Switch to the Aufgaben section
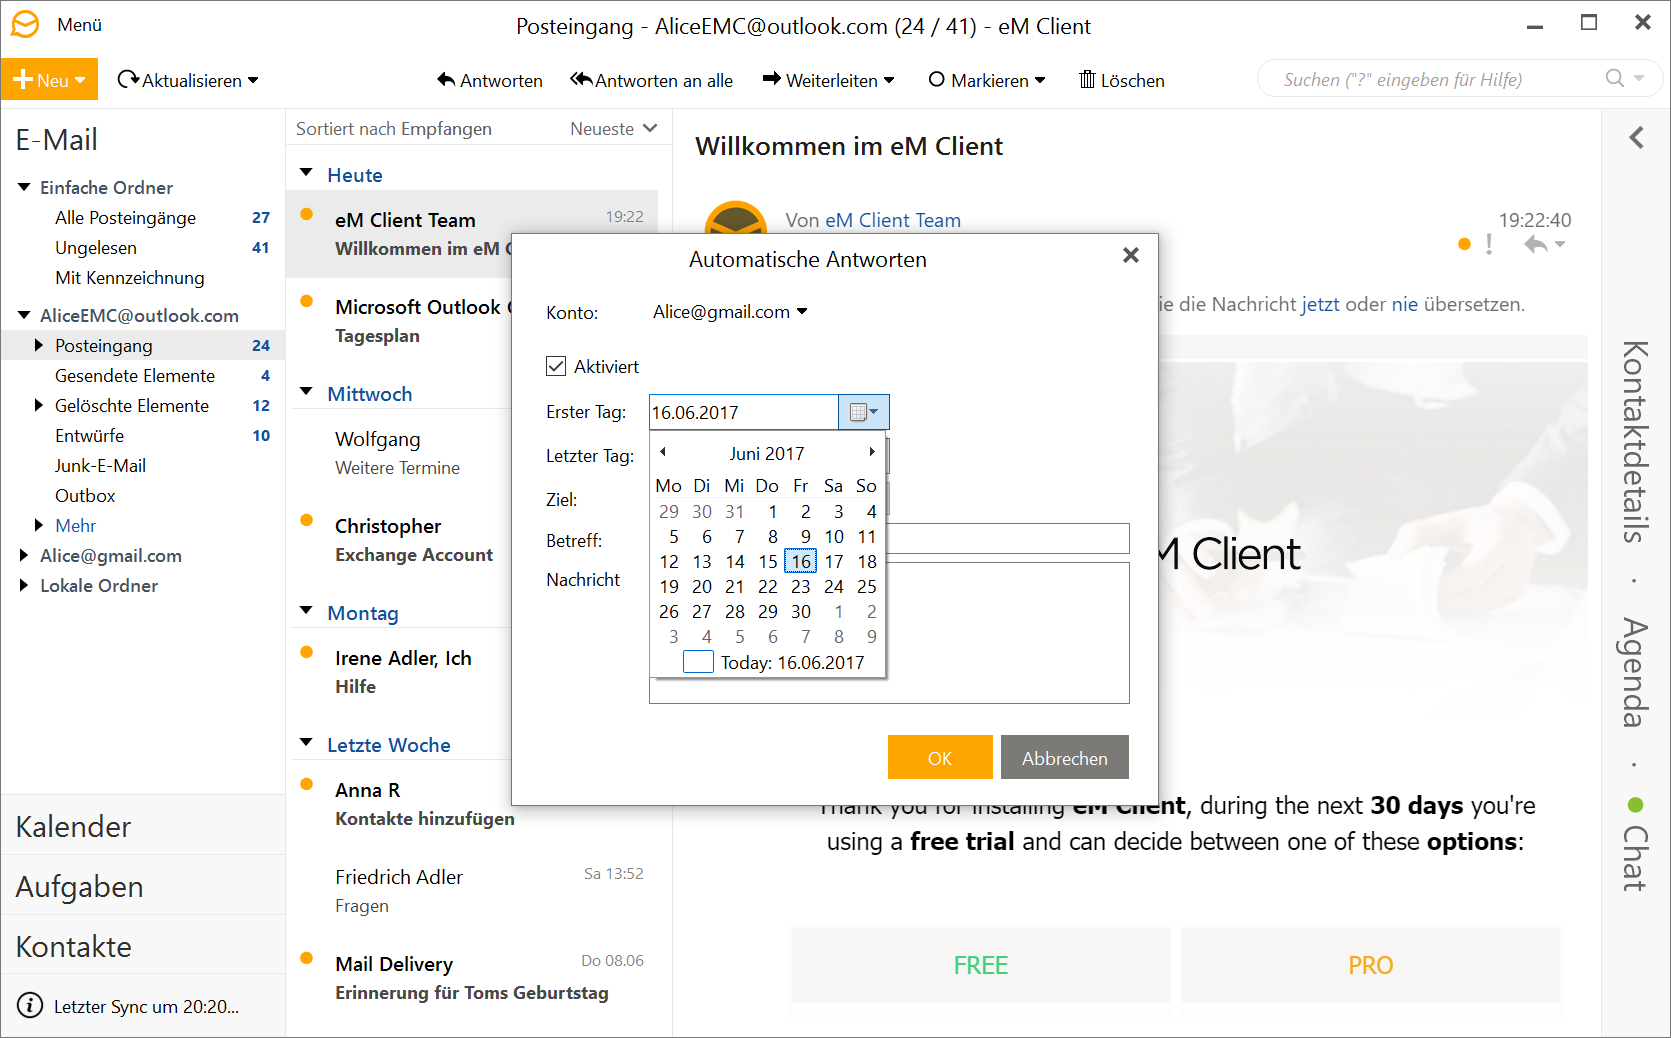This screenshot has width=1671, height=1038. pos(143,886)
